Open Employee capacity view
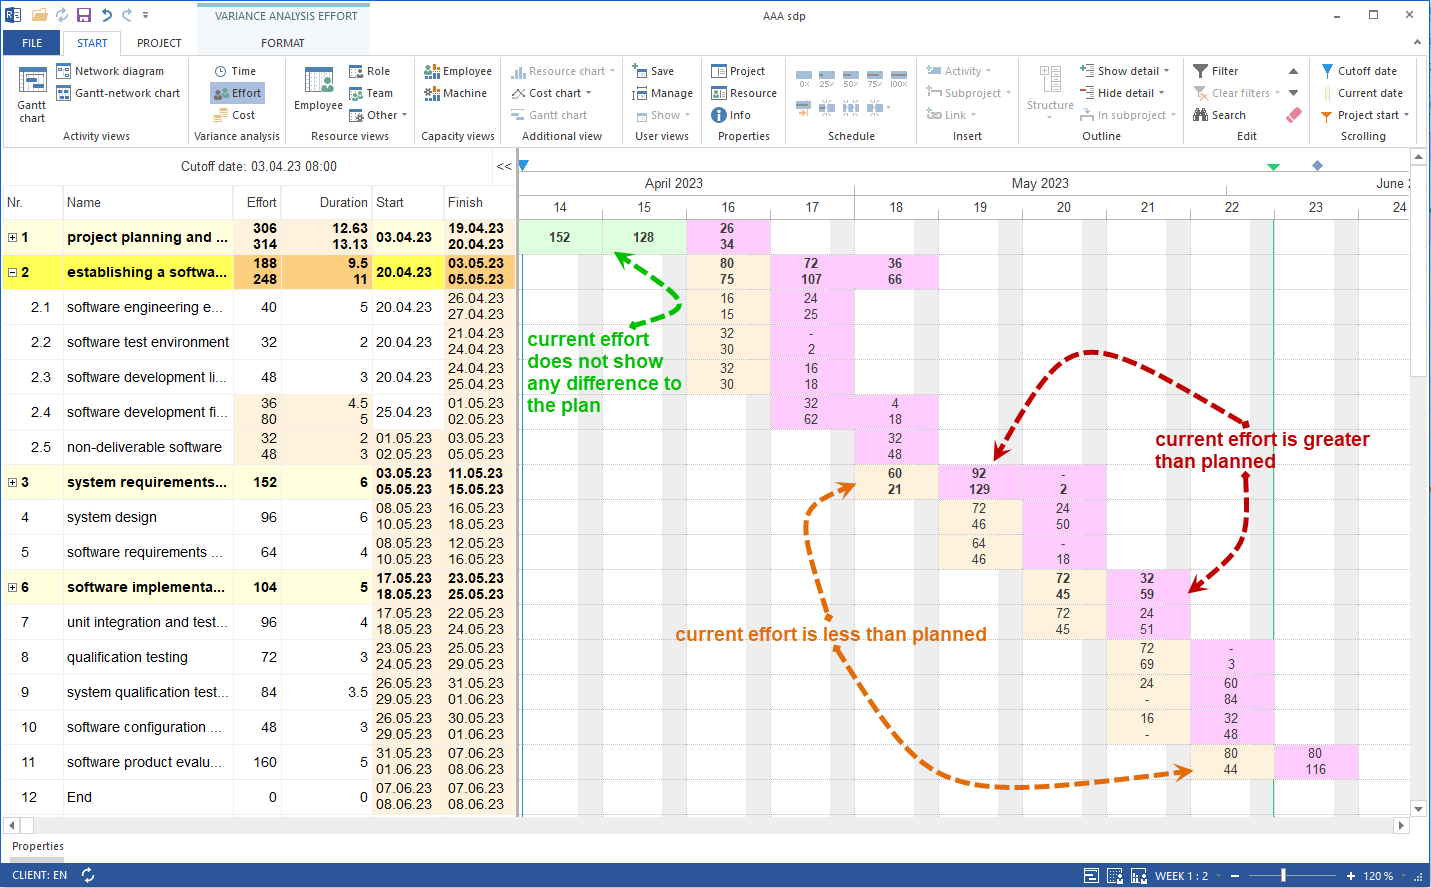The width and height of the screenshot is (1431, 888). point(458,71)
